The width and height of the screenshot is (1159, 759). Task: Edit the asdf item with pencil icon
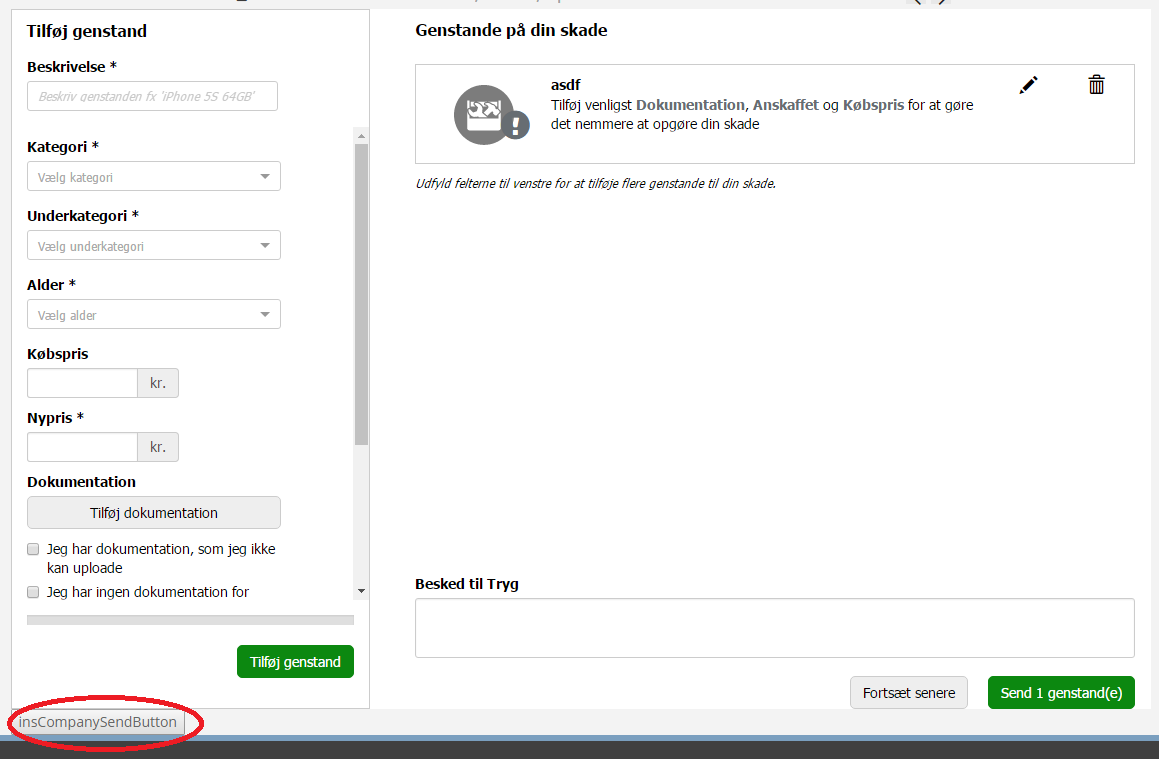pos(1028,85)
